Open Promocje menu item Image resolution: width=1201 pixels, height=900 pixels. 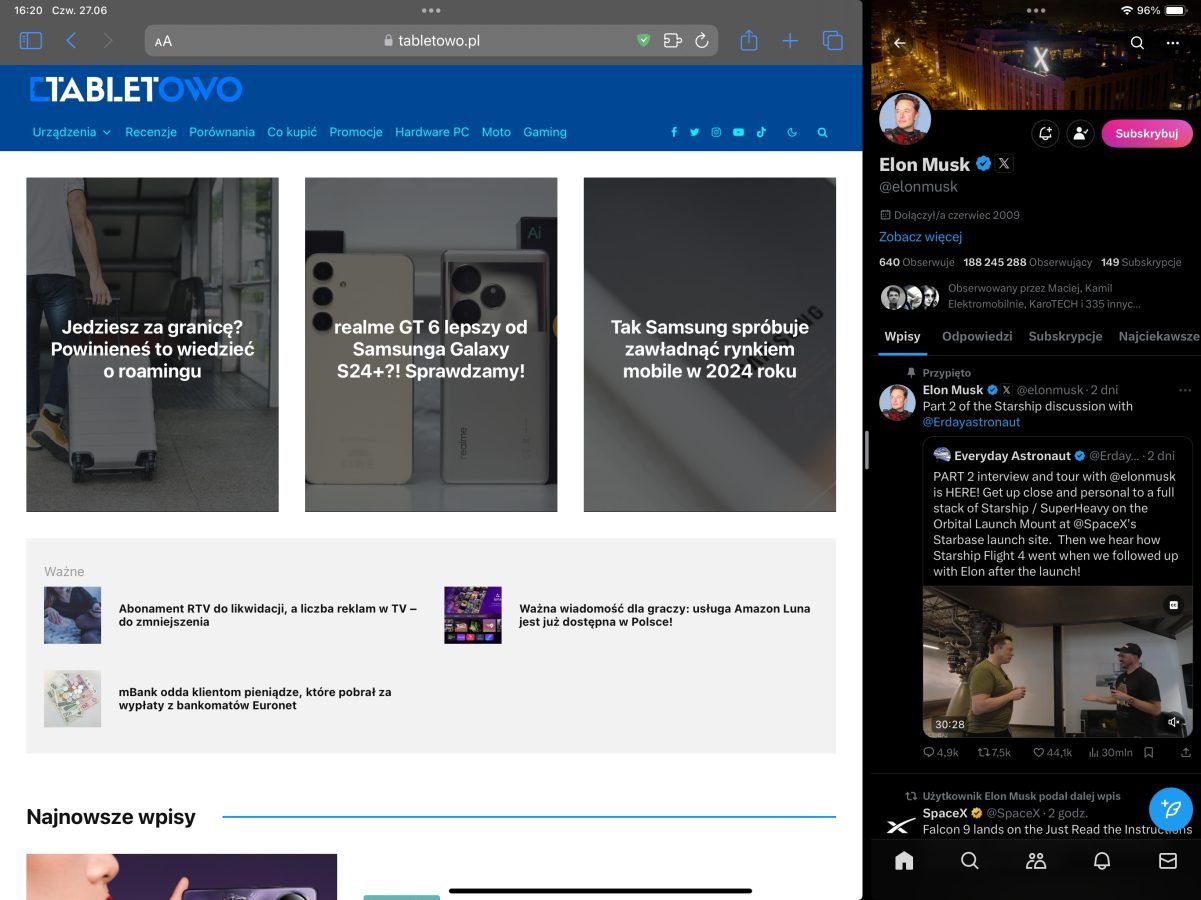tap(356, 132)
